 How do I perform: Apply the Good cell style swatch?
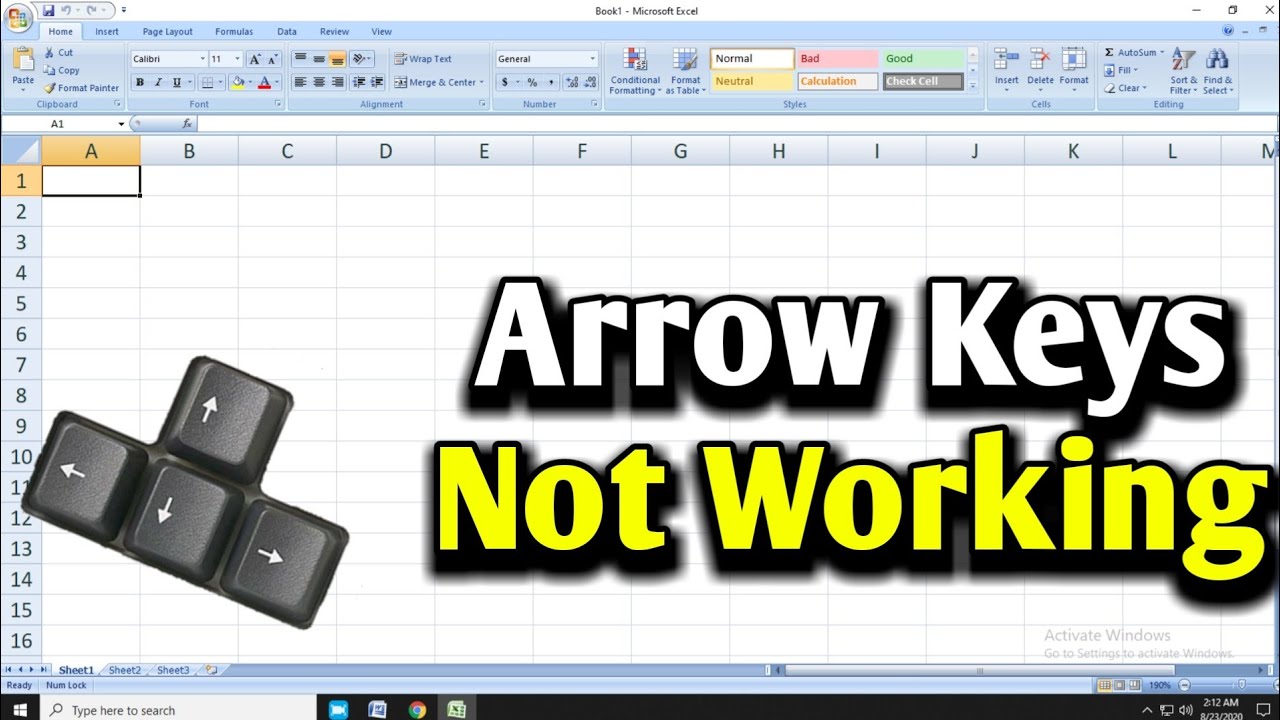click(923, 59)
